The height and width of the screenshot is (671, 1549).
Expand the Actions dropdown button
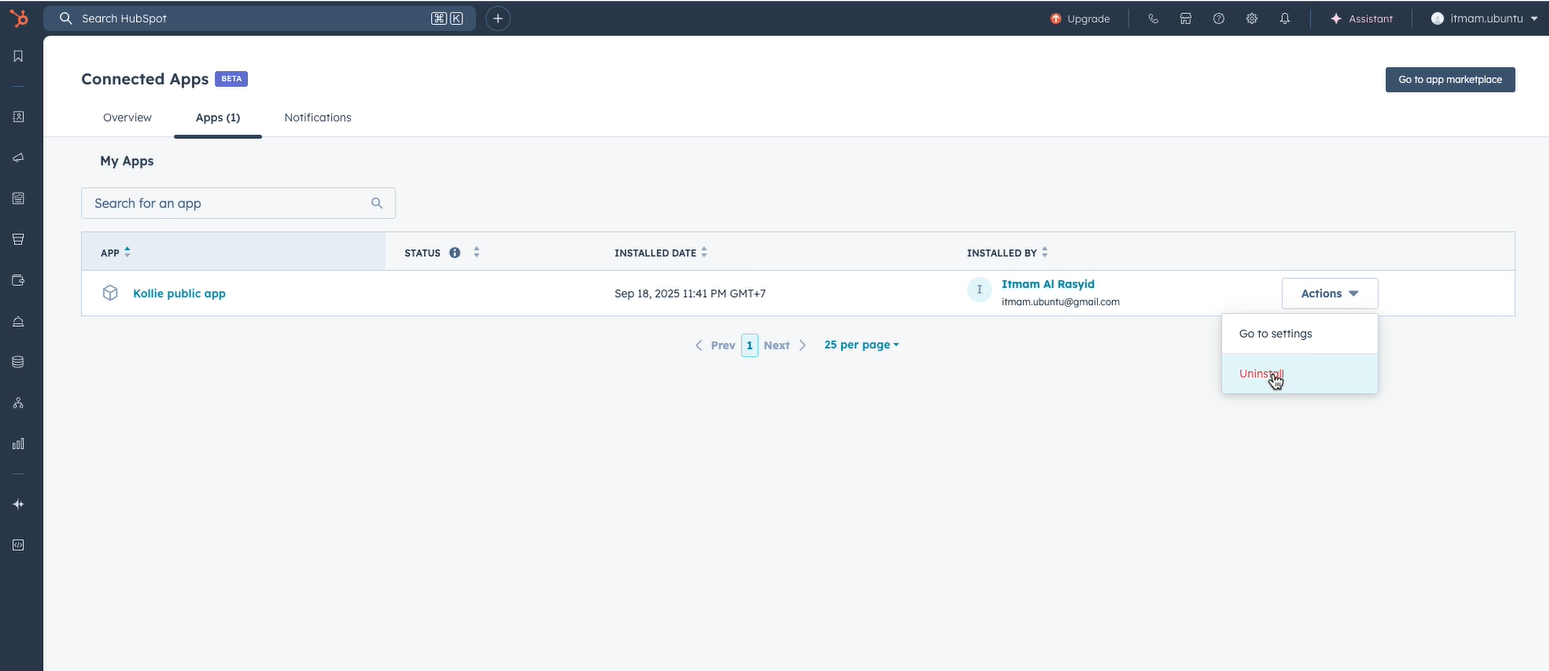pyautogui.click(x=1329, y=293)
